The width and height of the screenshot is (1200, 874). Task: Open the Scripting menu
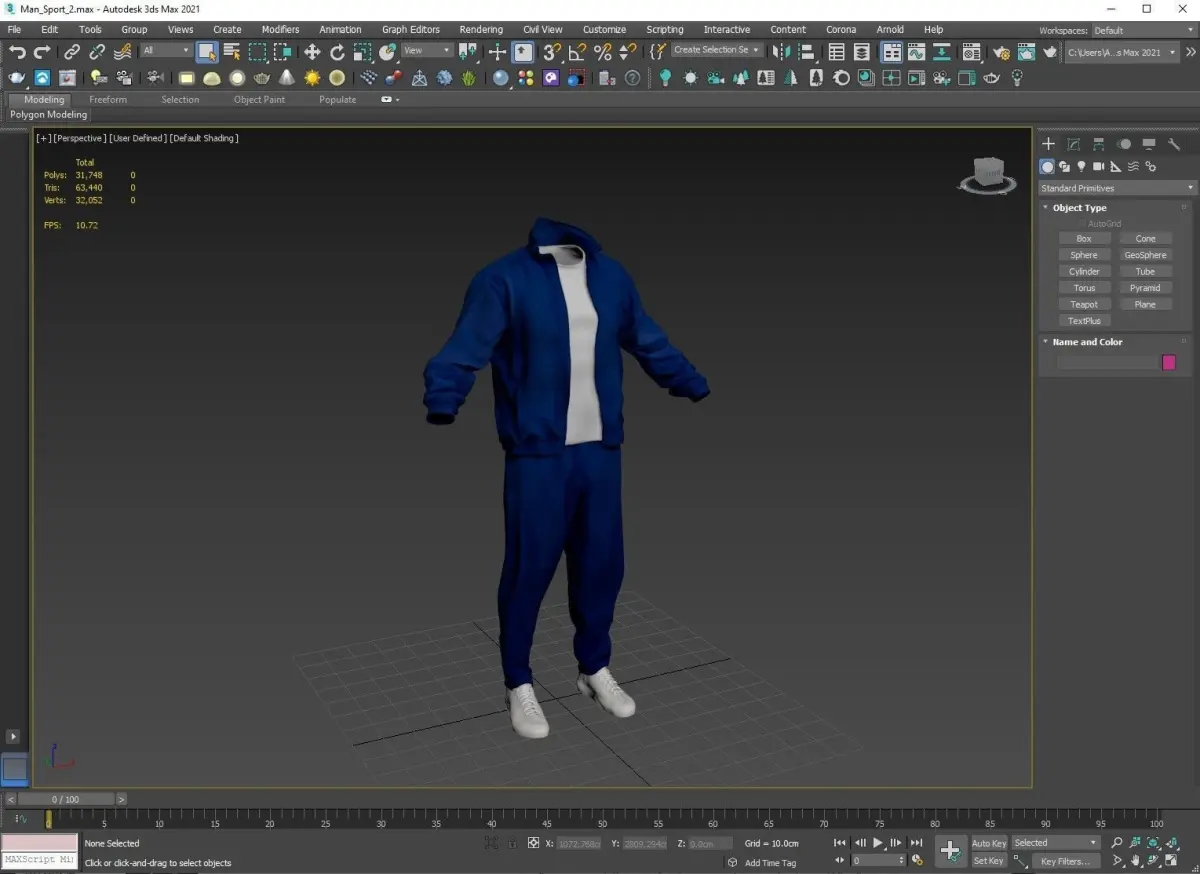665,30
